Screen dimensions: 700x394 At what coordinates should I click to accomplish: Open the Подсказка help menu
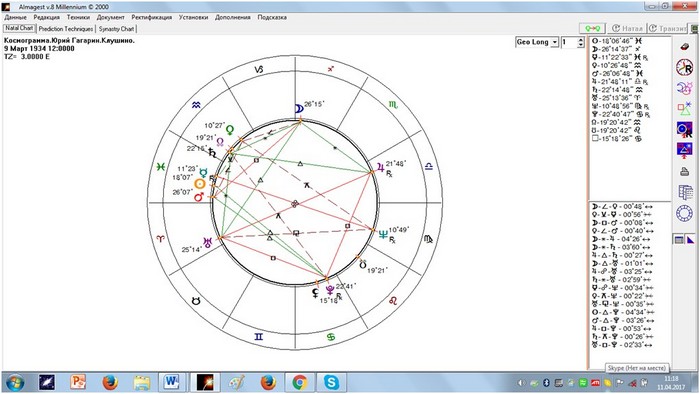tap(272, 17)
